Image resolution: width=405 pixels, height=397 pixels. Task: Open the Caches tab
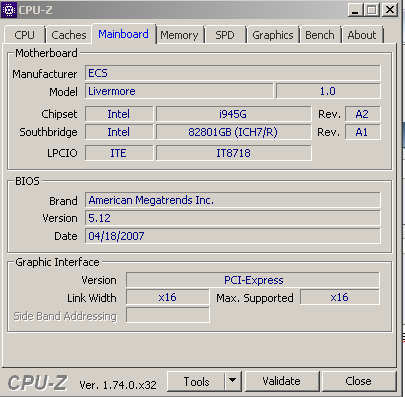tap(69, 35)
